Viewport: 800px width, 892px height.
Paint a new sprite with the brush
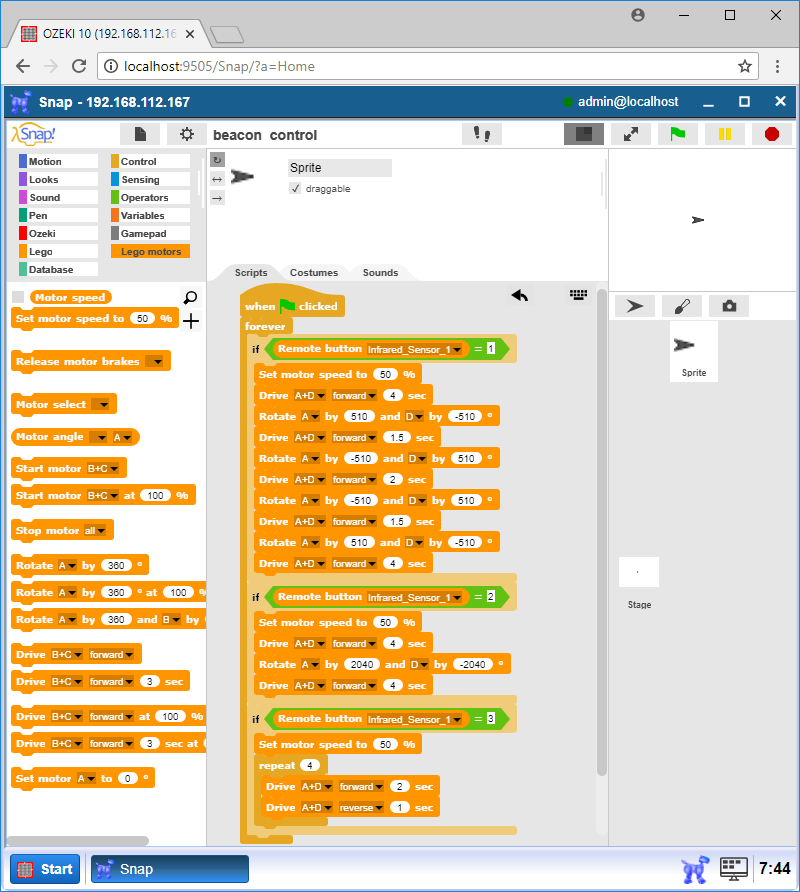click(682, 307)
